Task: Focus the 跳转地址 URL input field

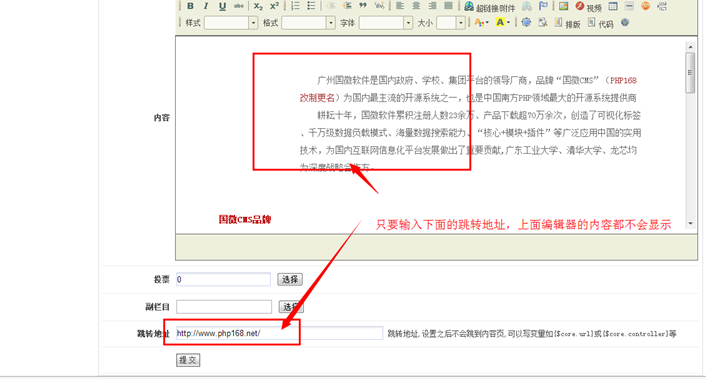Action: pyautogui.click(x=279, y=333)
